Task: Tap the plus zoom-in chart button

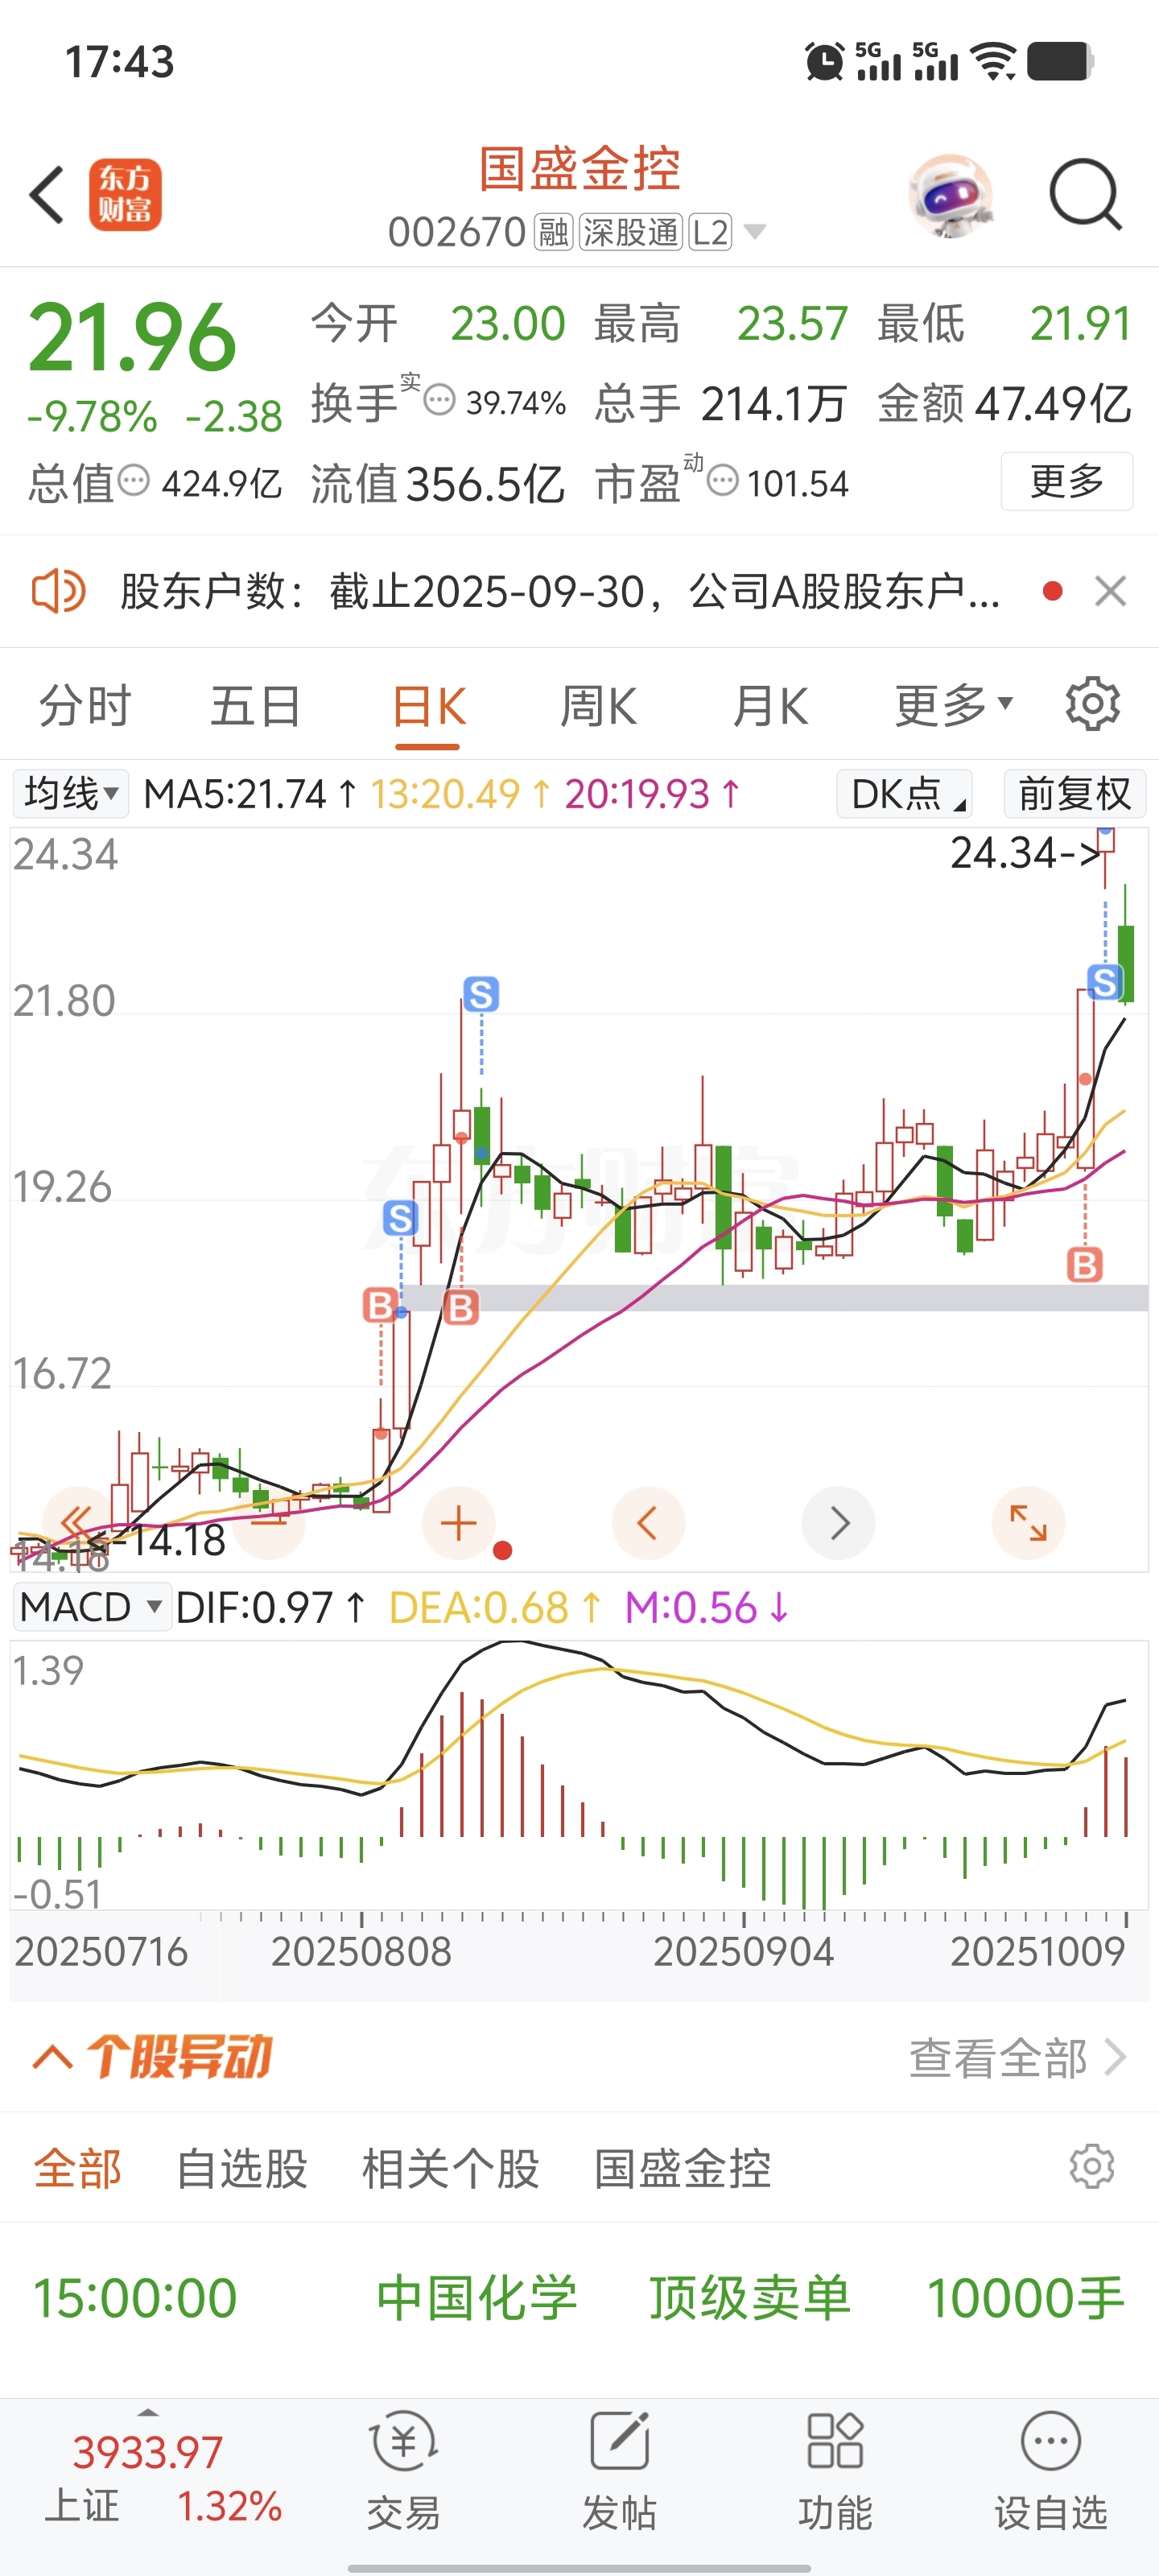Action: click(x=459, y=1522)
